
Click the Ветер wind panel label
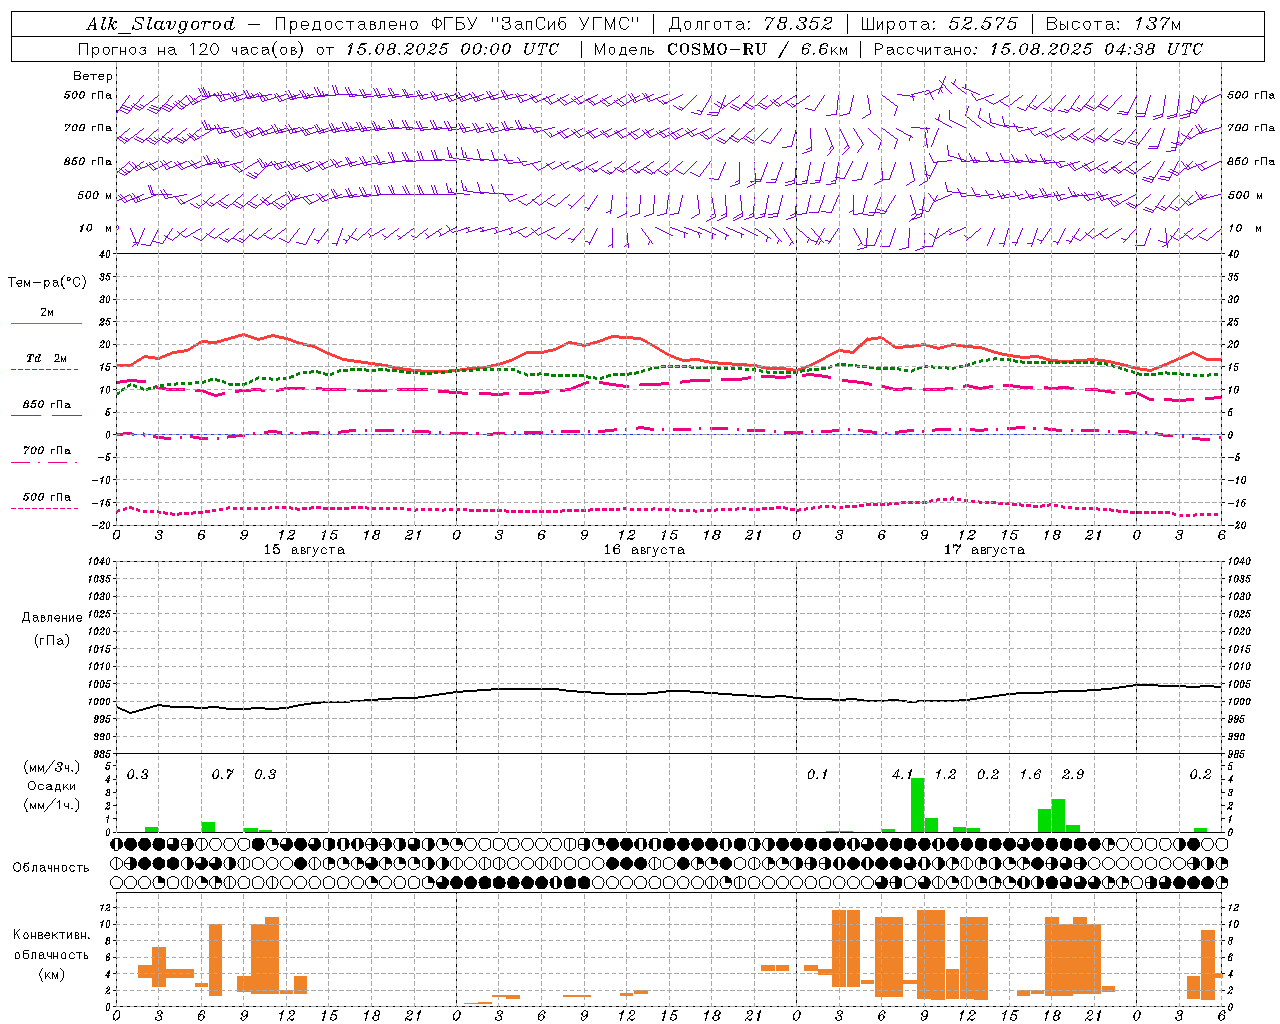click(93, 76)
